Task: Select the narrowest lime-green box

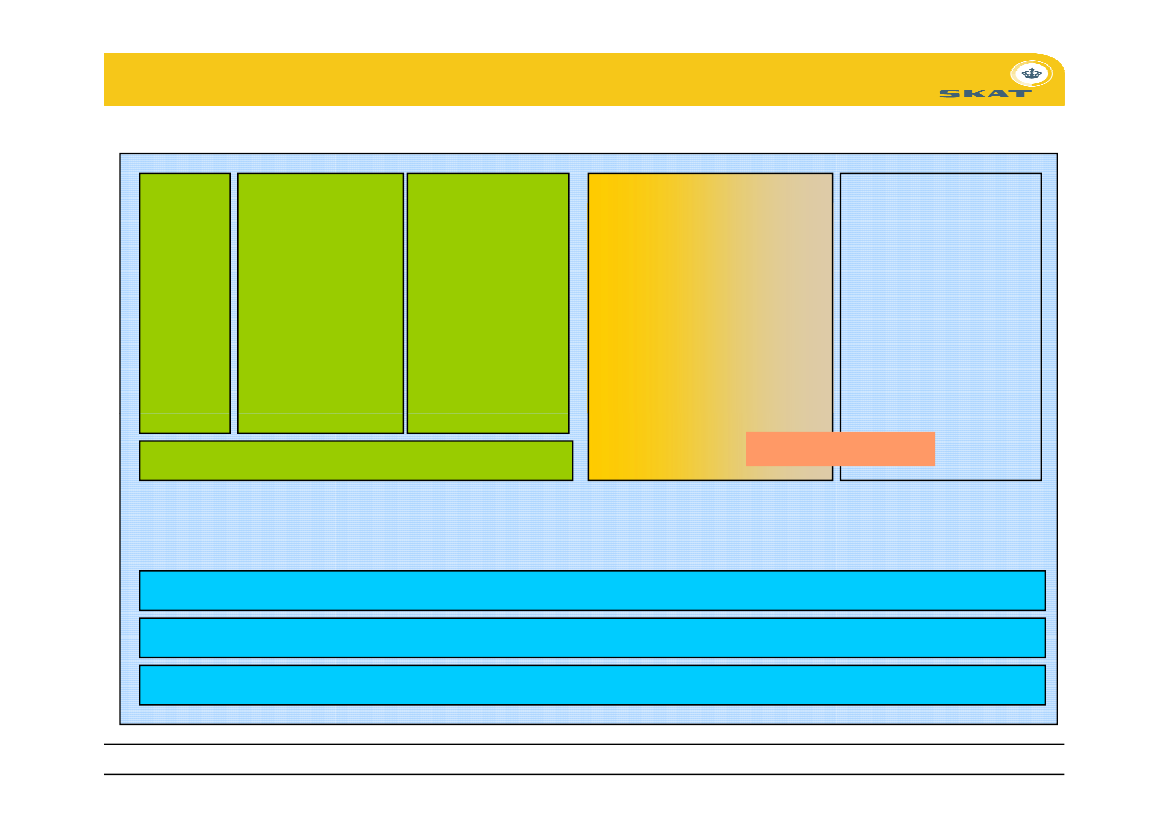Action: pyautogui.click(x=185, y=304)
